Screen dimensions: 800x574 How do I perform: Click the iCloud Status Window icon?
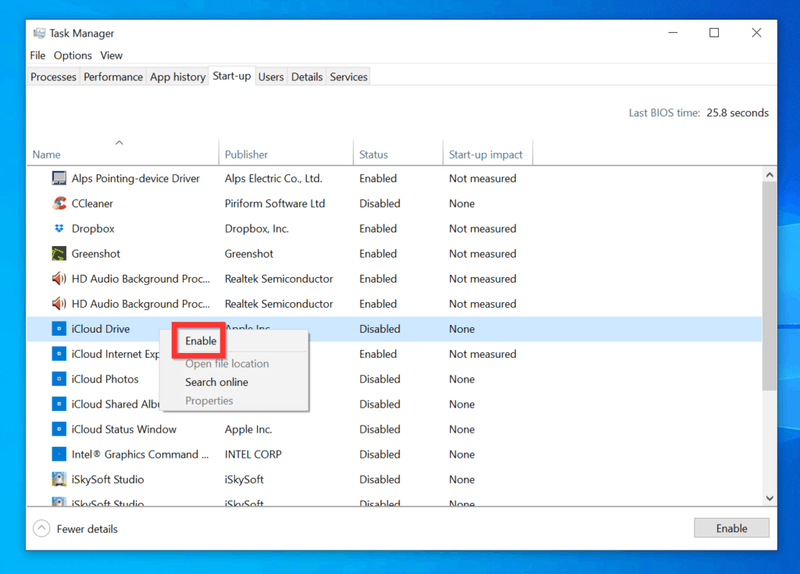coord(59,429)
